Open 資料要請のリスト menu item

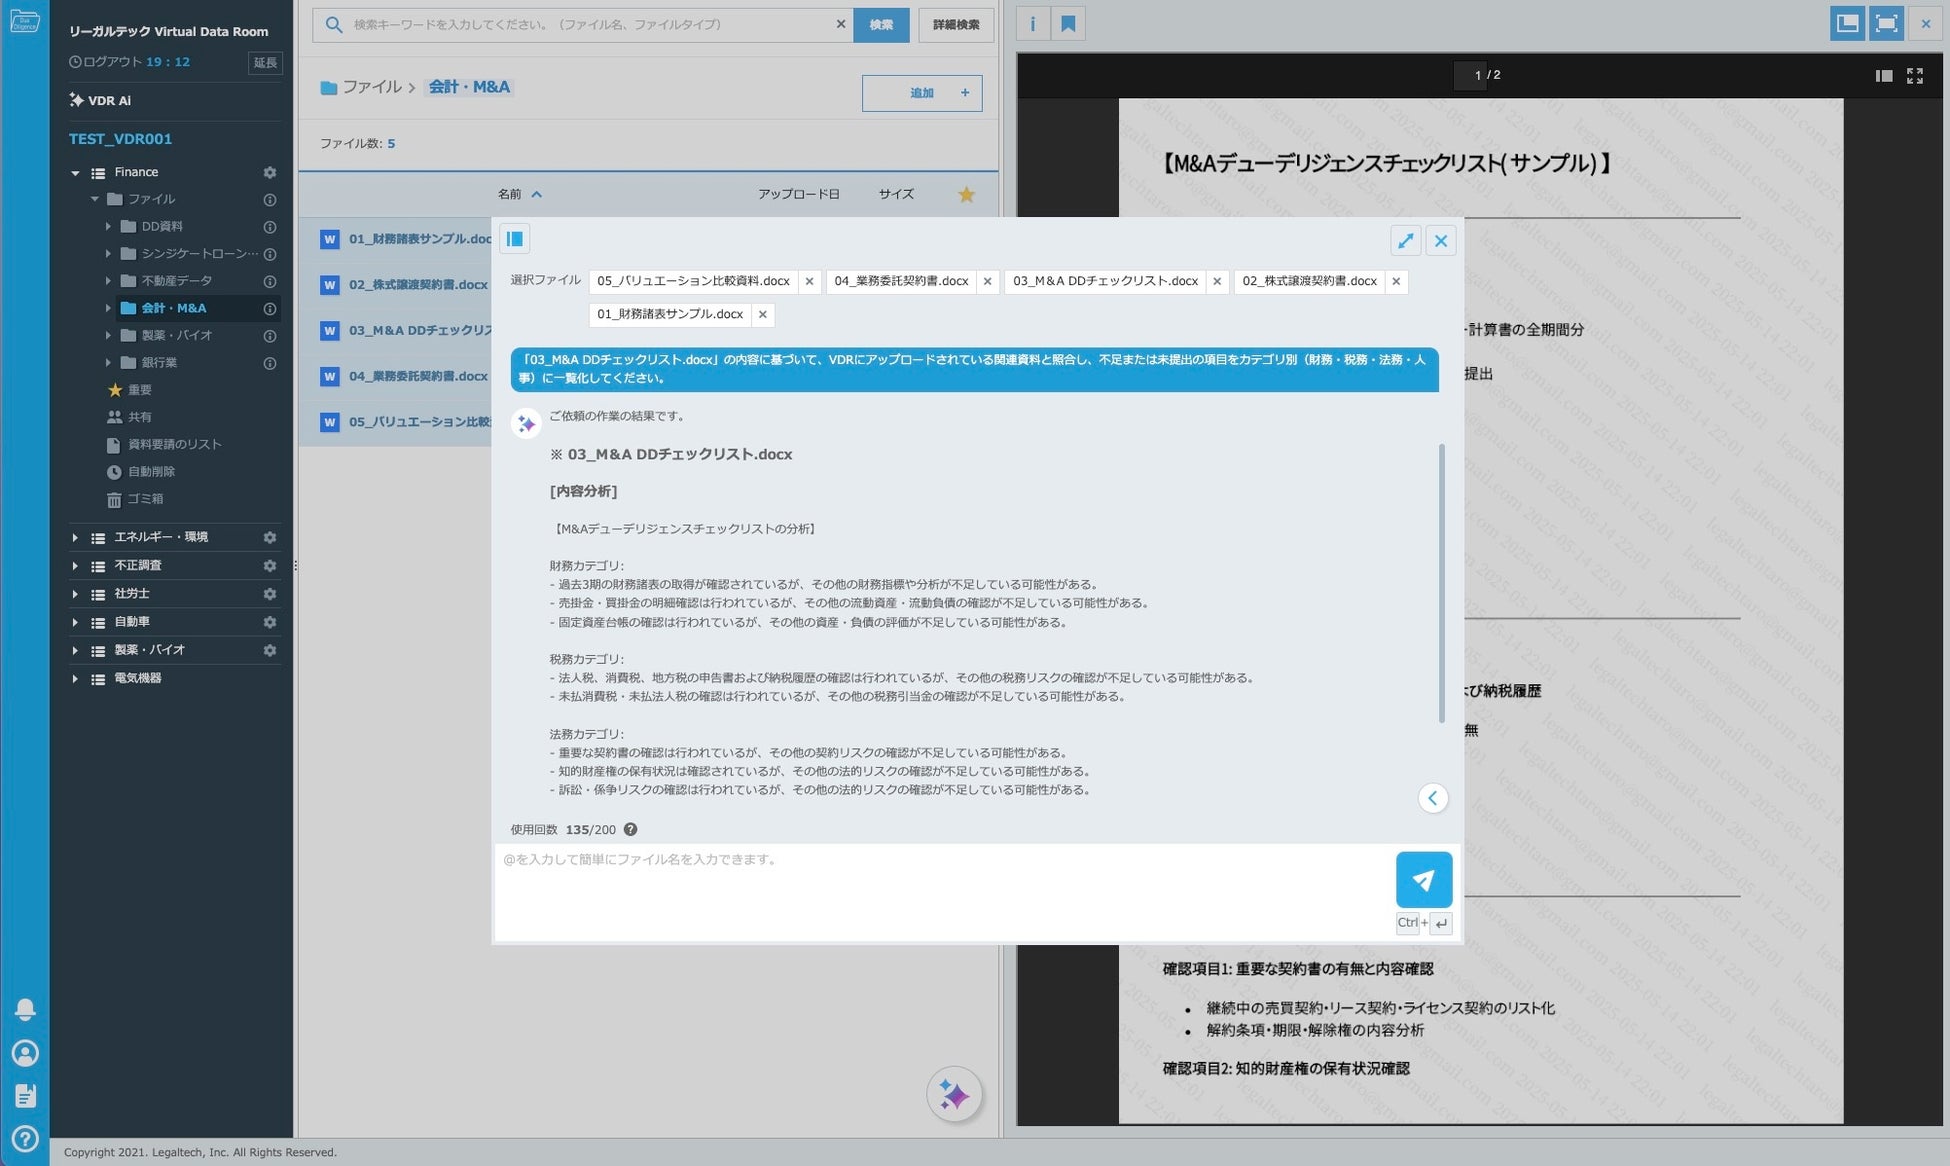point(174,444)
